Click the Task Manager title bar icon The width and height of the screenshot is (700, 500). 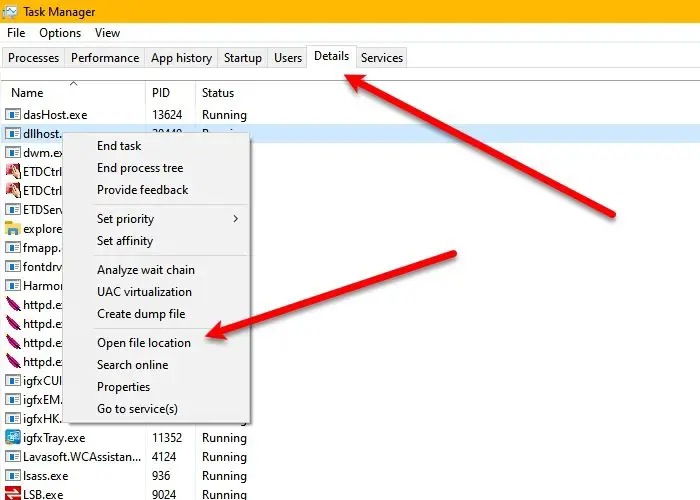tap(9, 12)
